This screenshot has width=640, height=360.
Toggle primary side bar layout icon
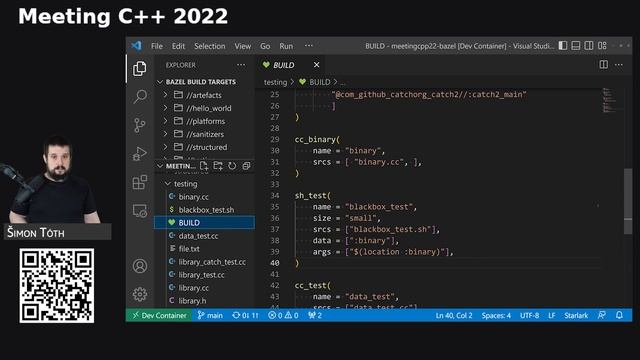563,46
